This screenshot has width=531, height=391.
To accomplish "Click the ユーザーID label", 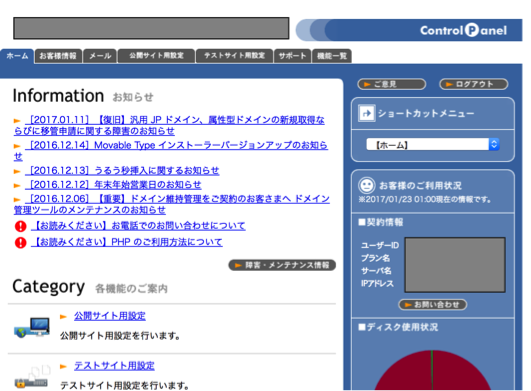I will [x=380, y=245].
